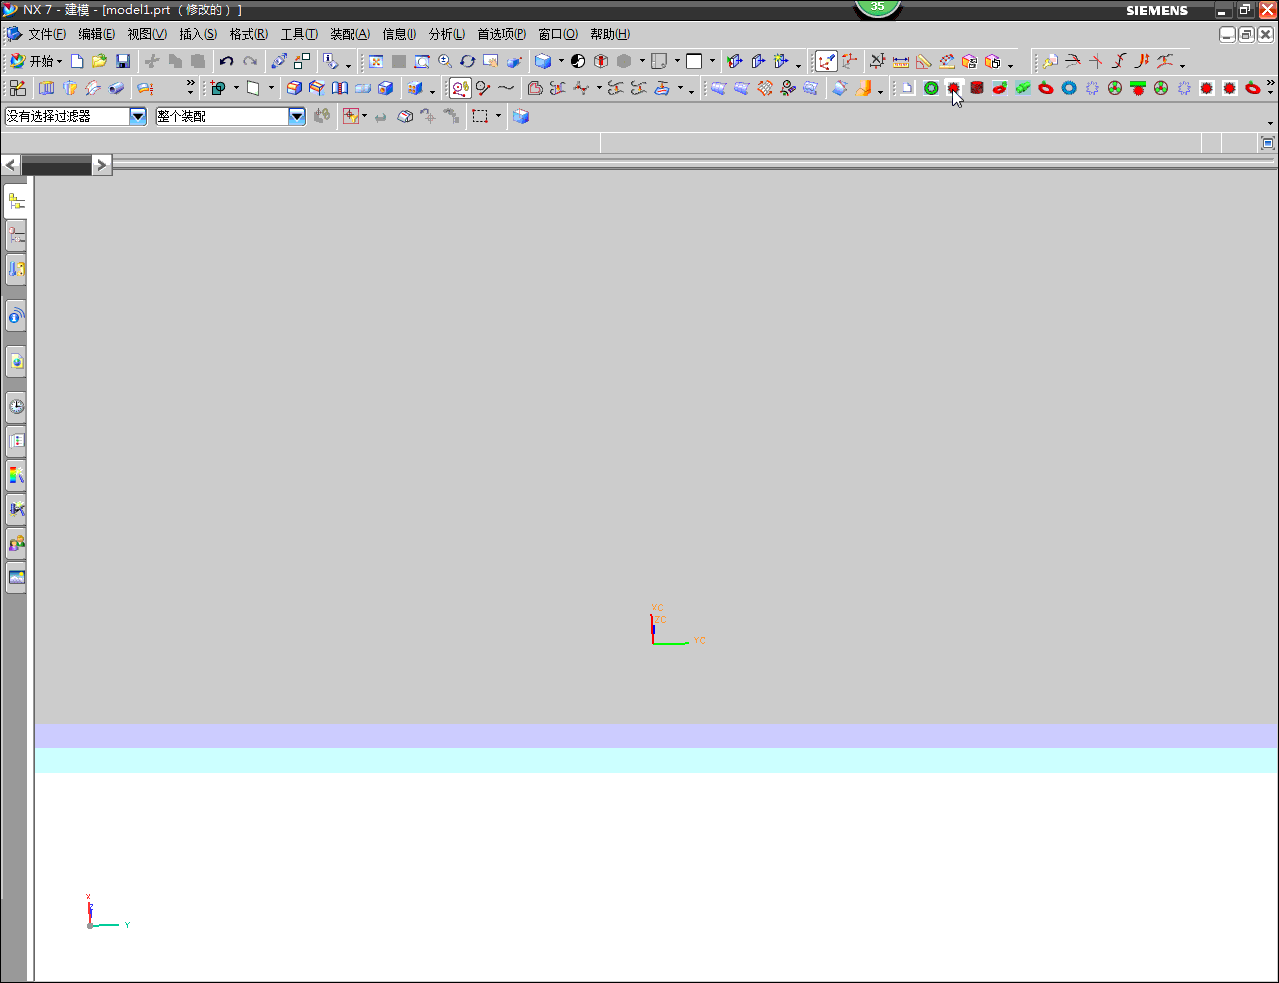
Task: Click the measure distance ruler icon
Action: (901, 61)
